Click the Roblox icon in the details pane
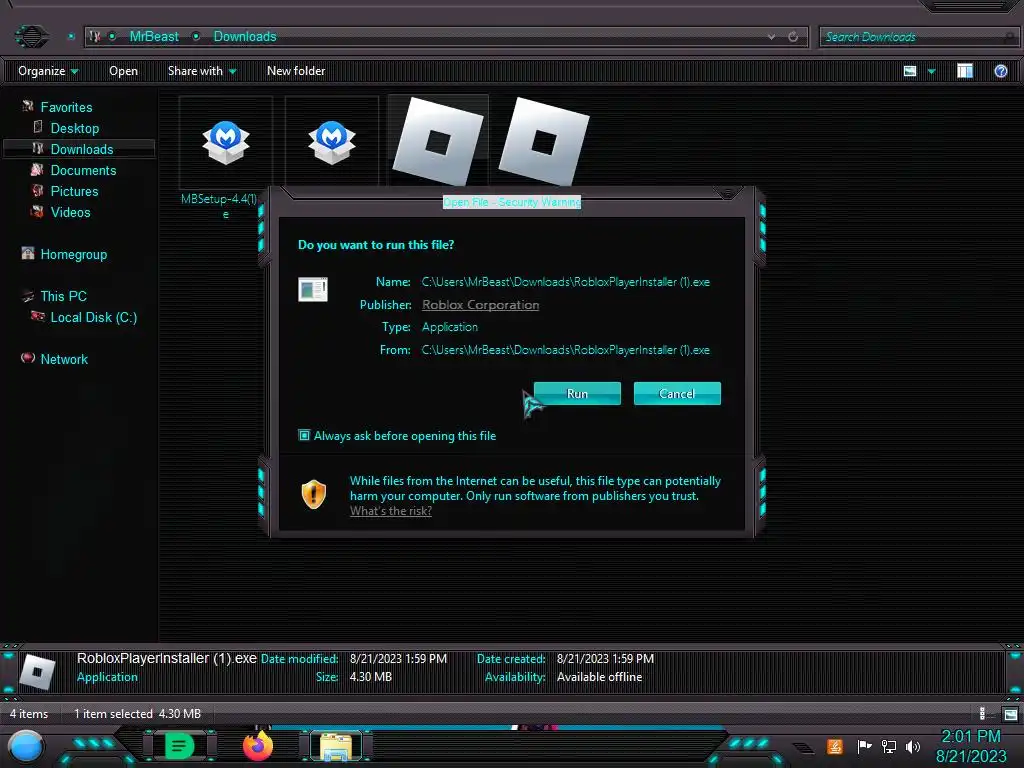 pos(37,671)
